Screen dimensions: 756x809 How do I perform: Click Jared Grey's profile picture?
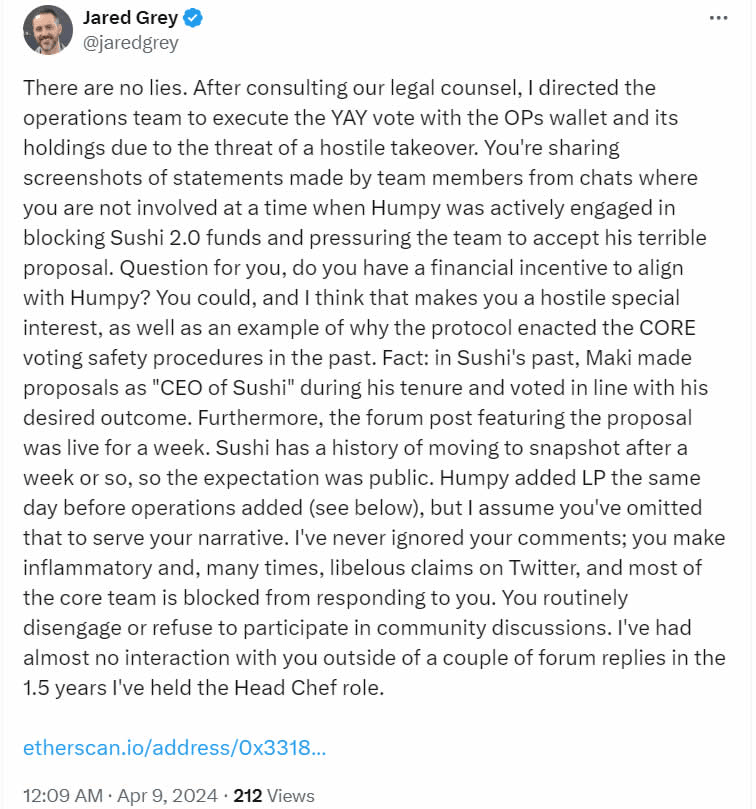click(47, 30)
